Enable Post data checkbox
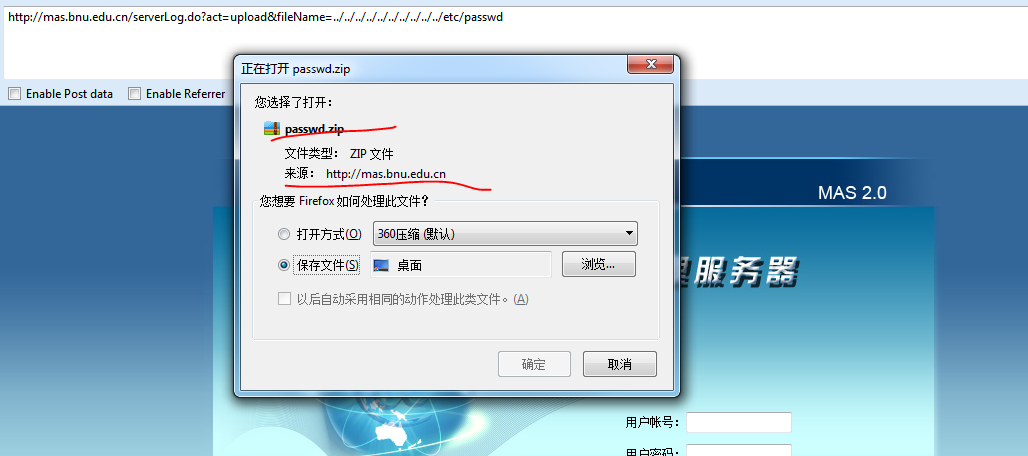This screenshot has height=456, width=1028. 14,94
